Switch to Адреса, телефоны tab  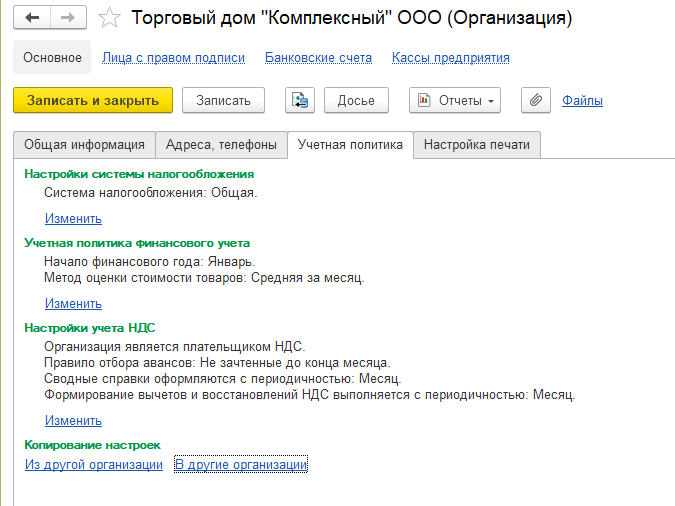point(221,145)
